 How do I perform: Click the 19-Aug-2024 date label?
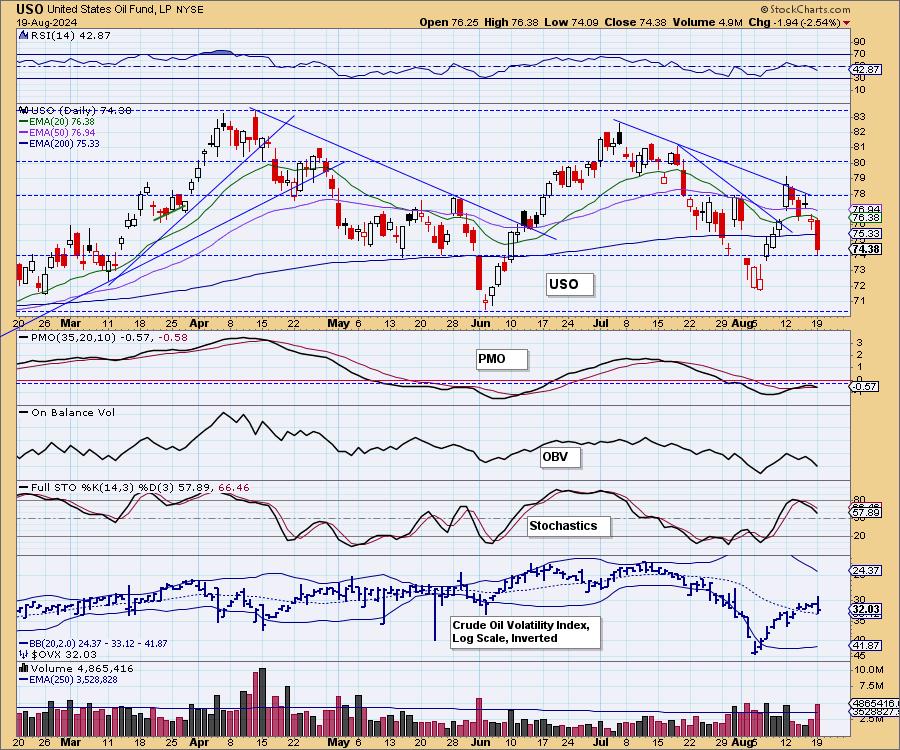tap(45, 22)
